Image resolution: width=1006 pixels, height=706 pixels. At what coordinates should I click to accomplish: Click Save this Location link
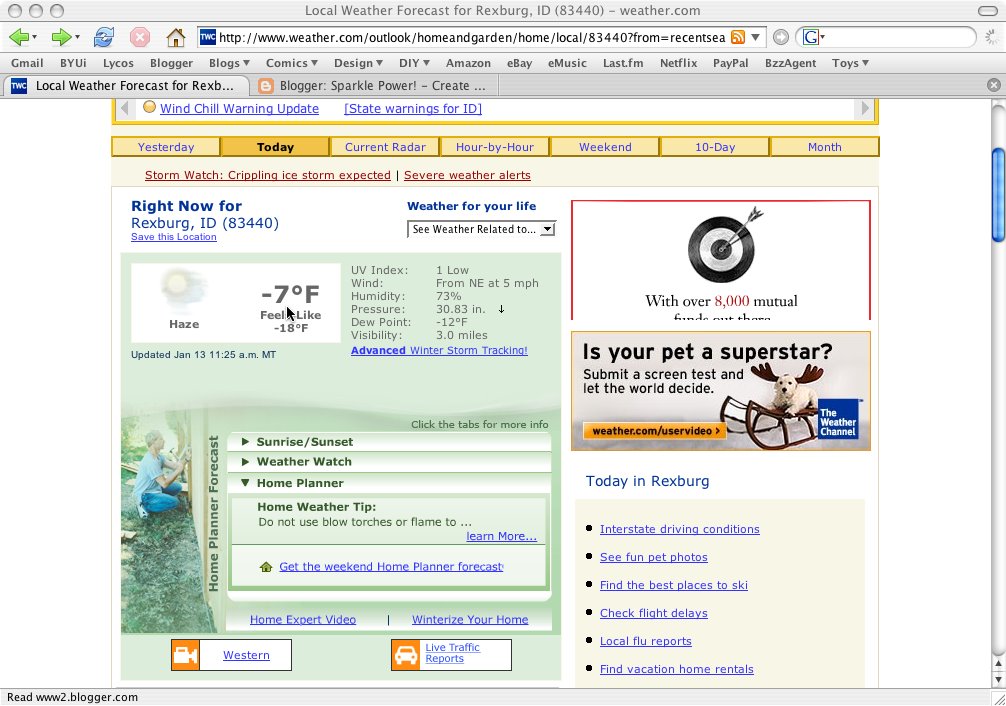(x=173, y=237)
